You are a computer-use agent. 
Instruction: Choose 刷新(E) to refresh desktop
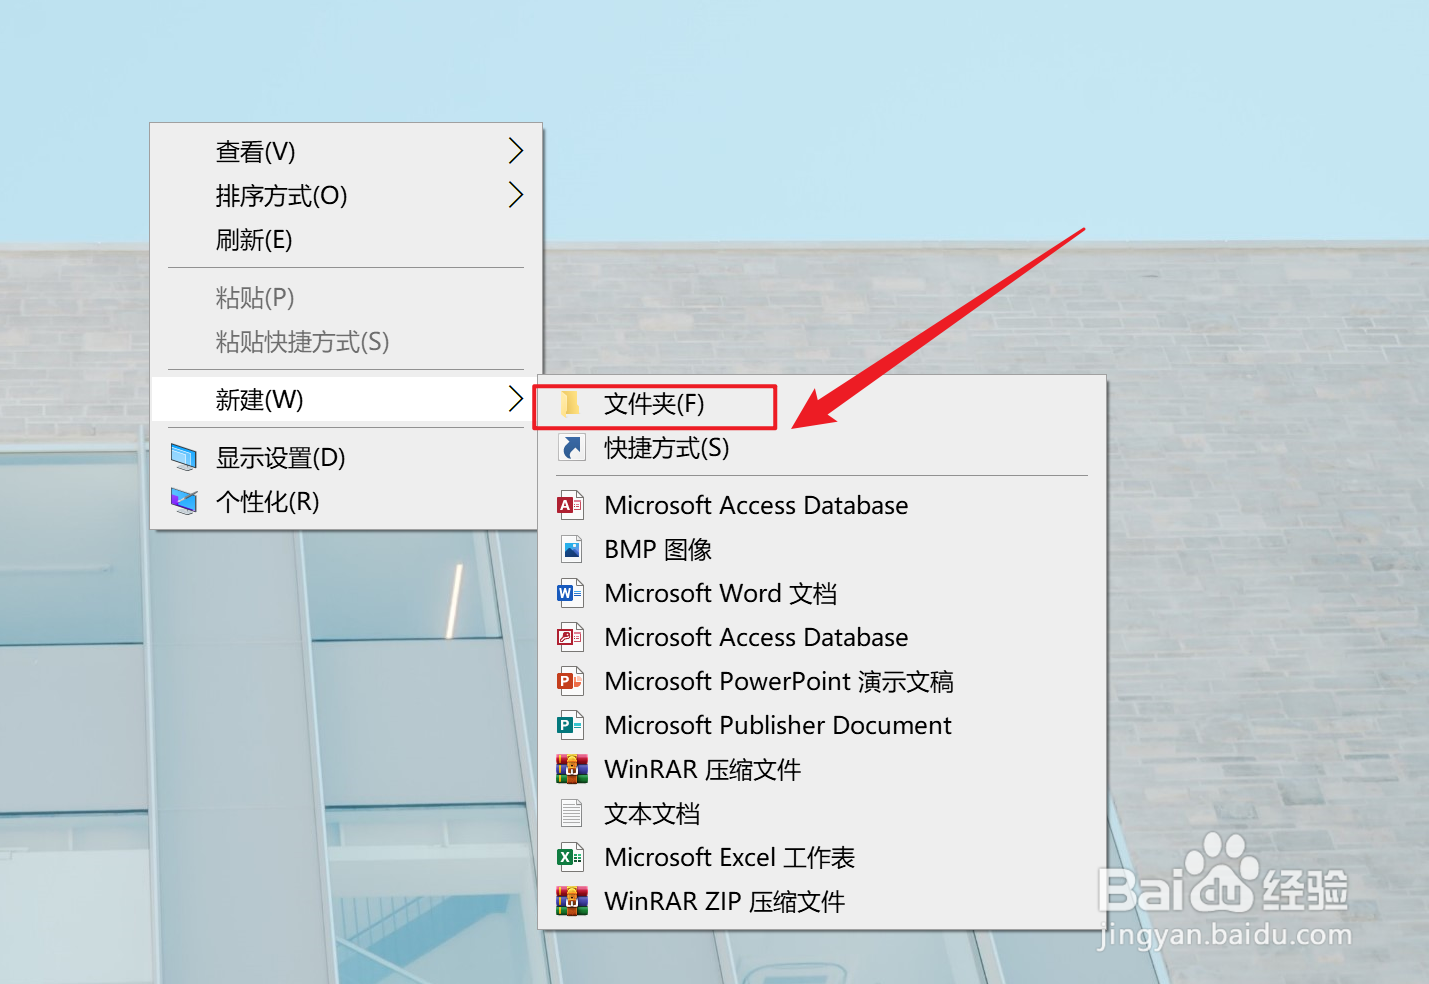coord(346,239)
